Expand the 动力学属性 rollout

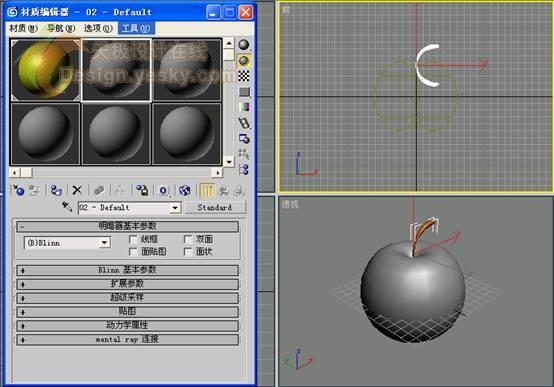tap(127, 326)
